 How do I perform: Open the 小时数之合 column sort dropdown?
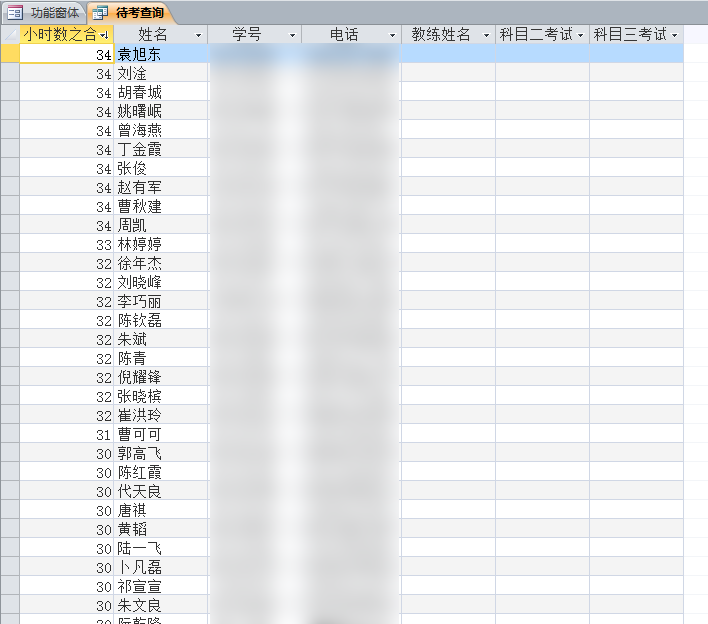pos(105,35)
